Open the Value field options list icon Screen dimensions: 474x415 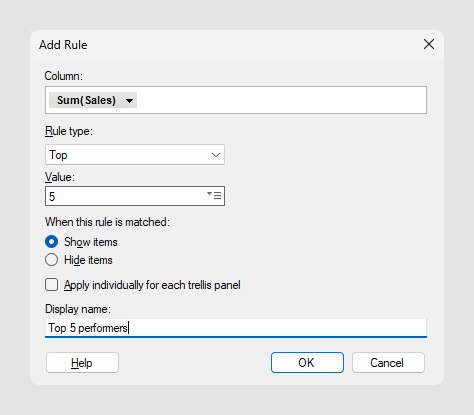(x=214, y=195)
